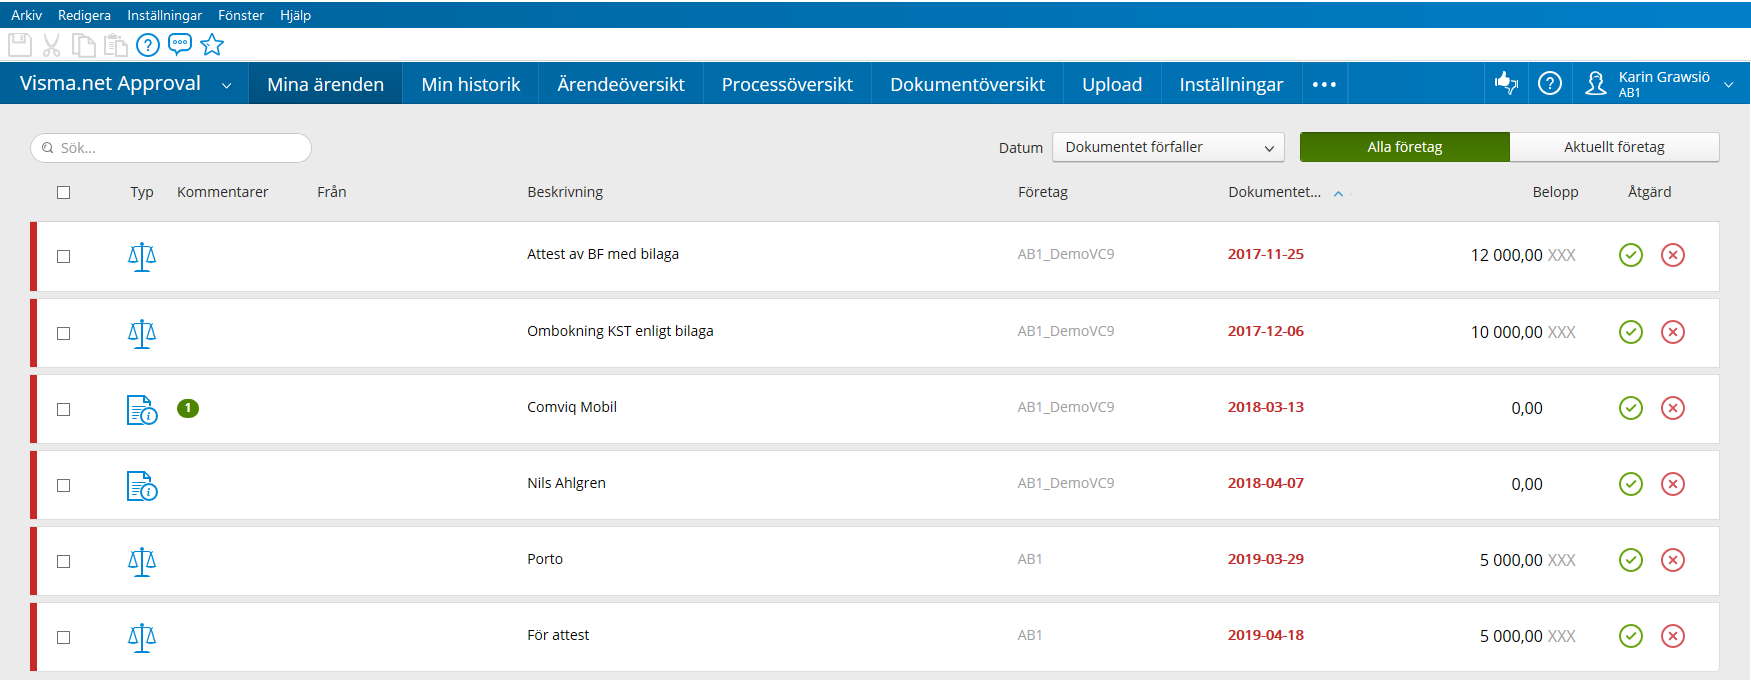Reject the Comviq Mobil document
Image resolution: width=1751 pixels, height=680 pixels.
[x=1673, y=408]
